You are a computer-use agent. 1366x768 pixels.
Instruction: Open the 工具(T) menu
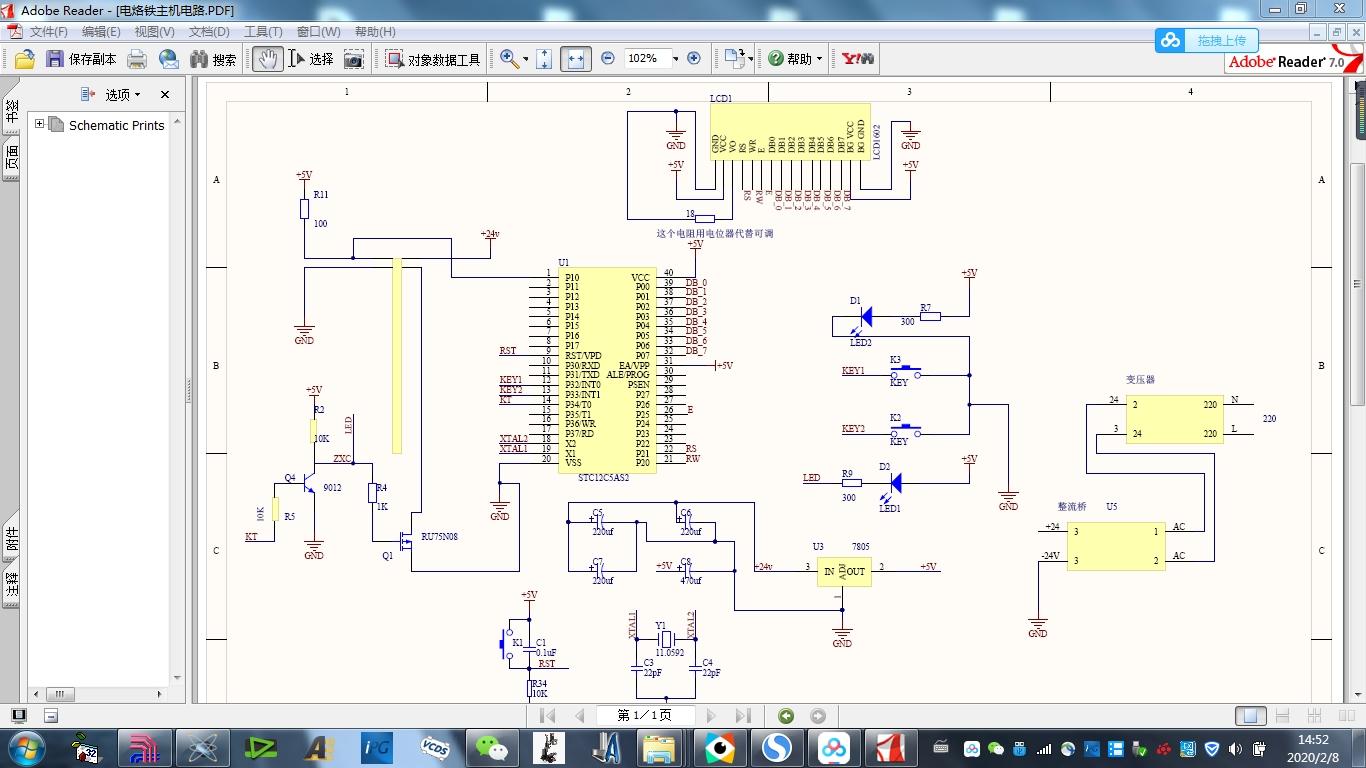[x=263, y=32]
